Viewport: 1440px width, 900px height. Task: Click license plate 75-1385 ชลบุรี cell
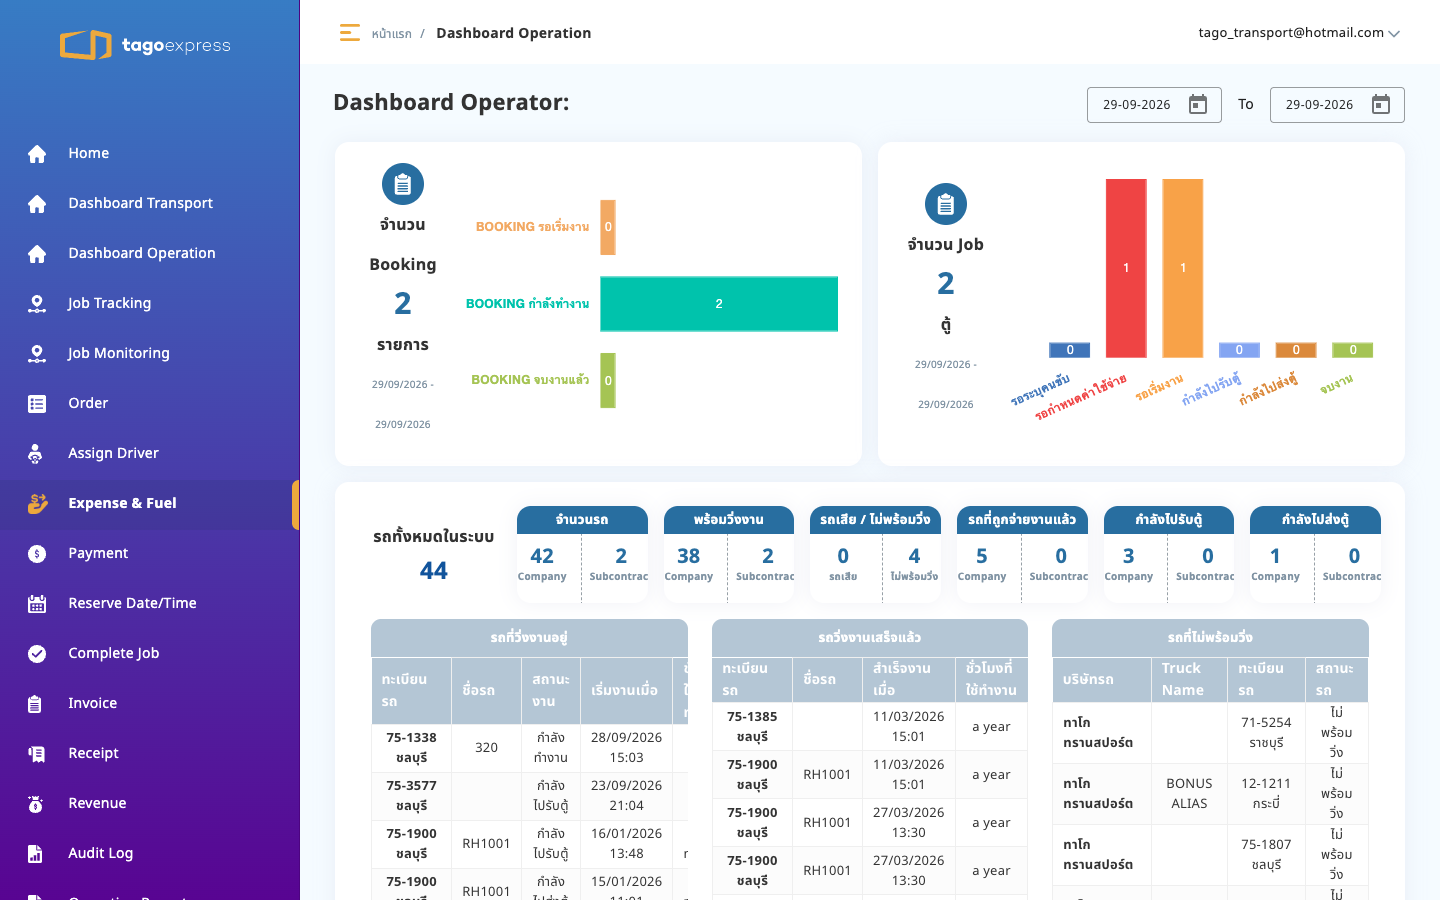tap(752, 727)
